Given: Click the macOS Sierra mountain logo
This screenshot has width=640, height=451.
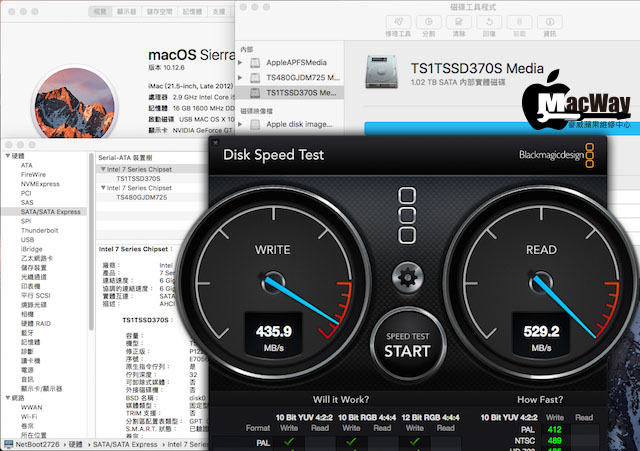Looking at the screenshot, I should click(75, 104).
